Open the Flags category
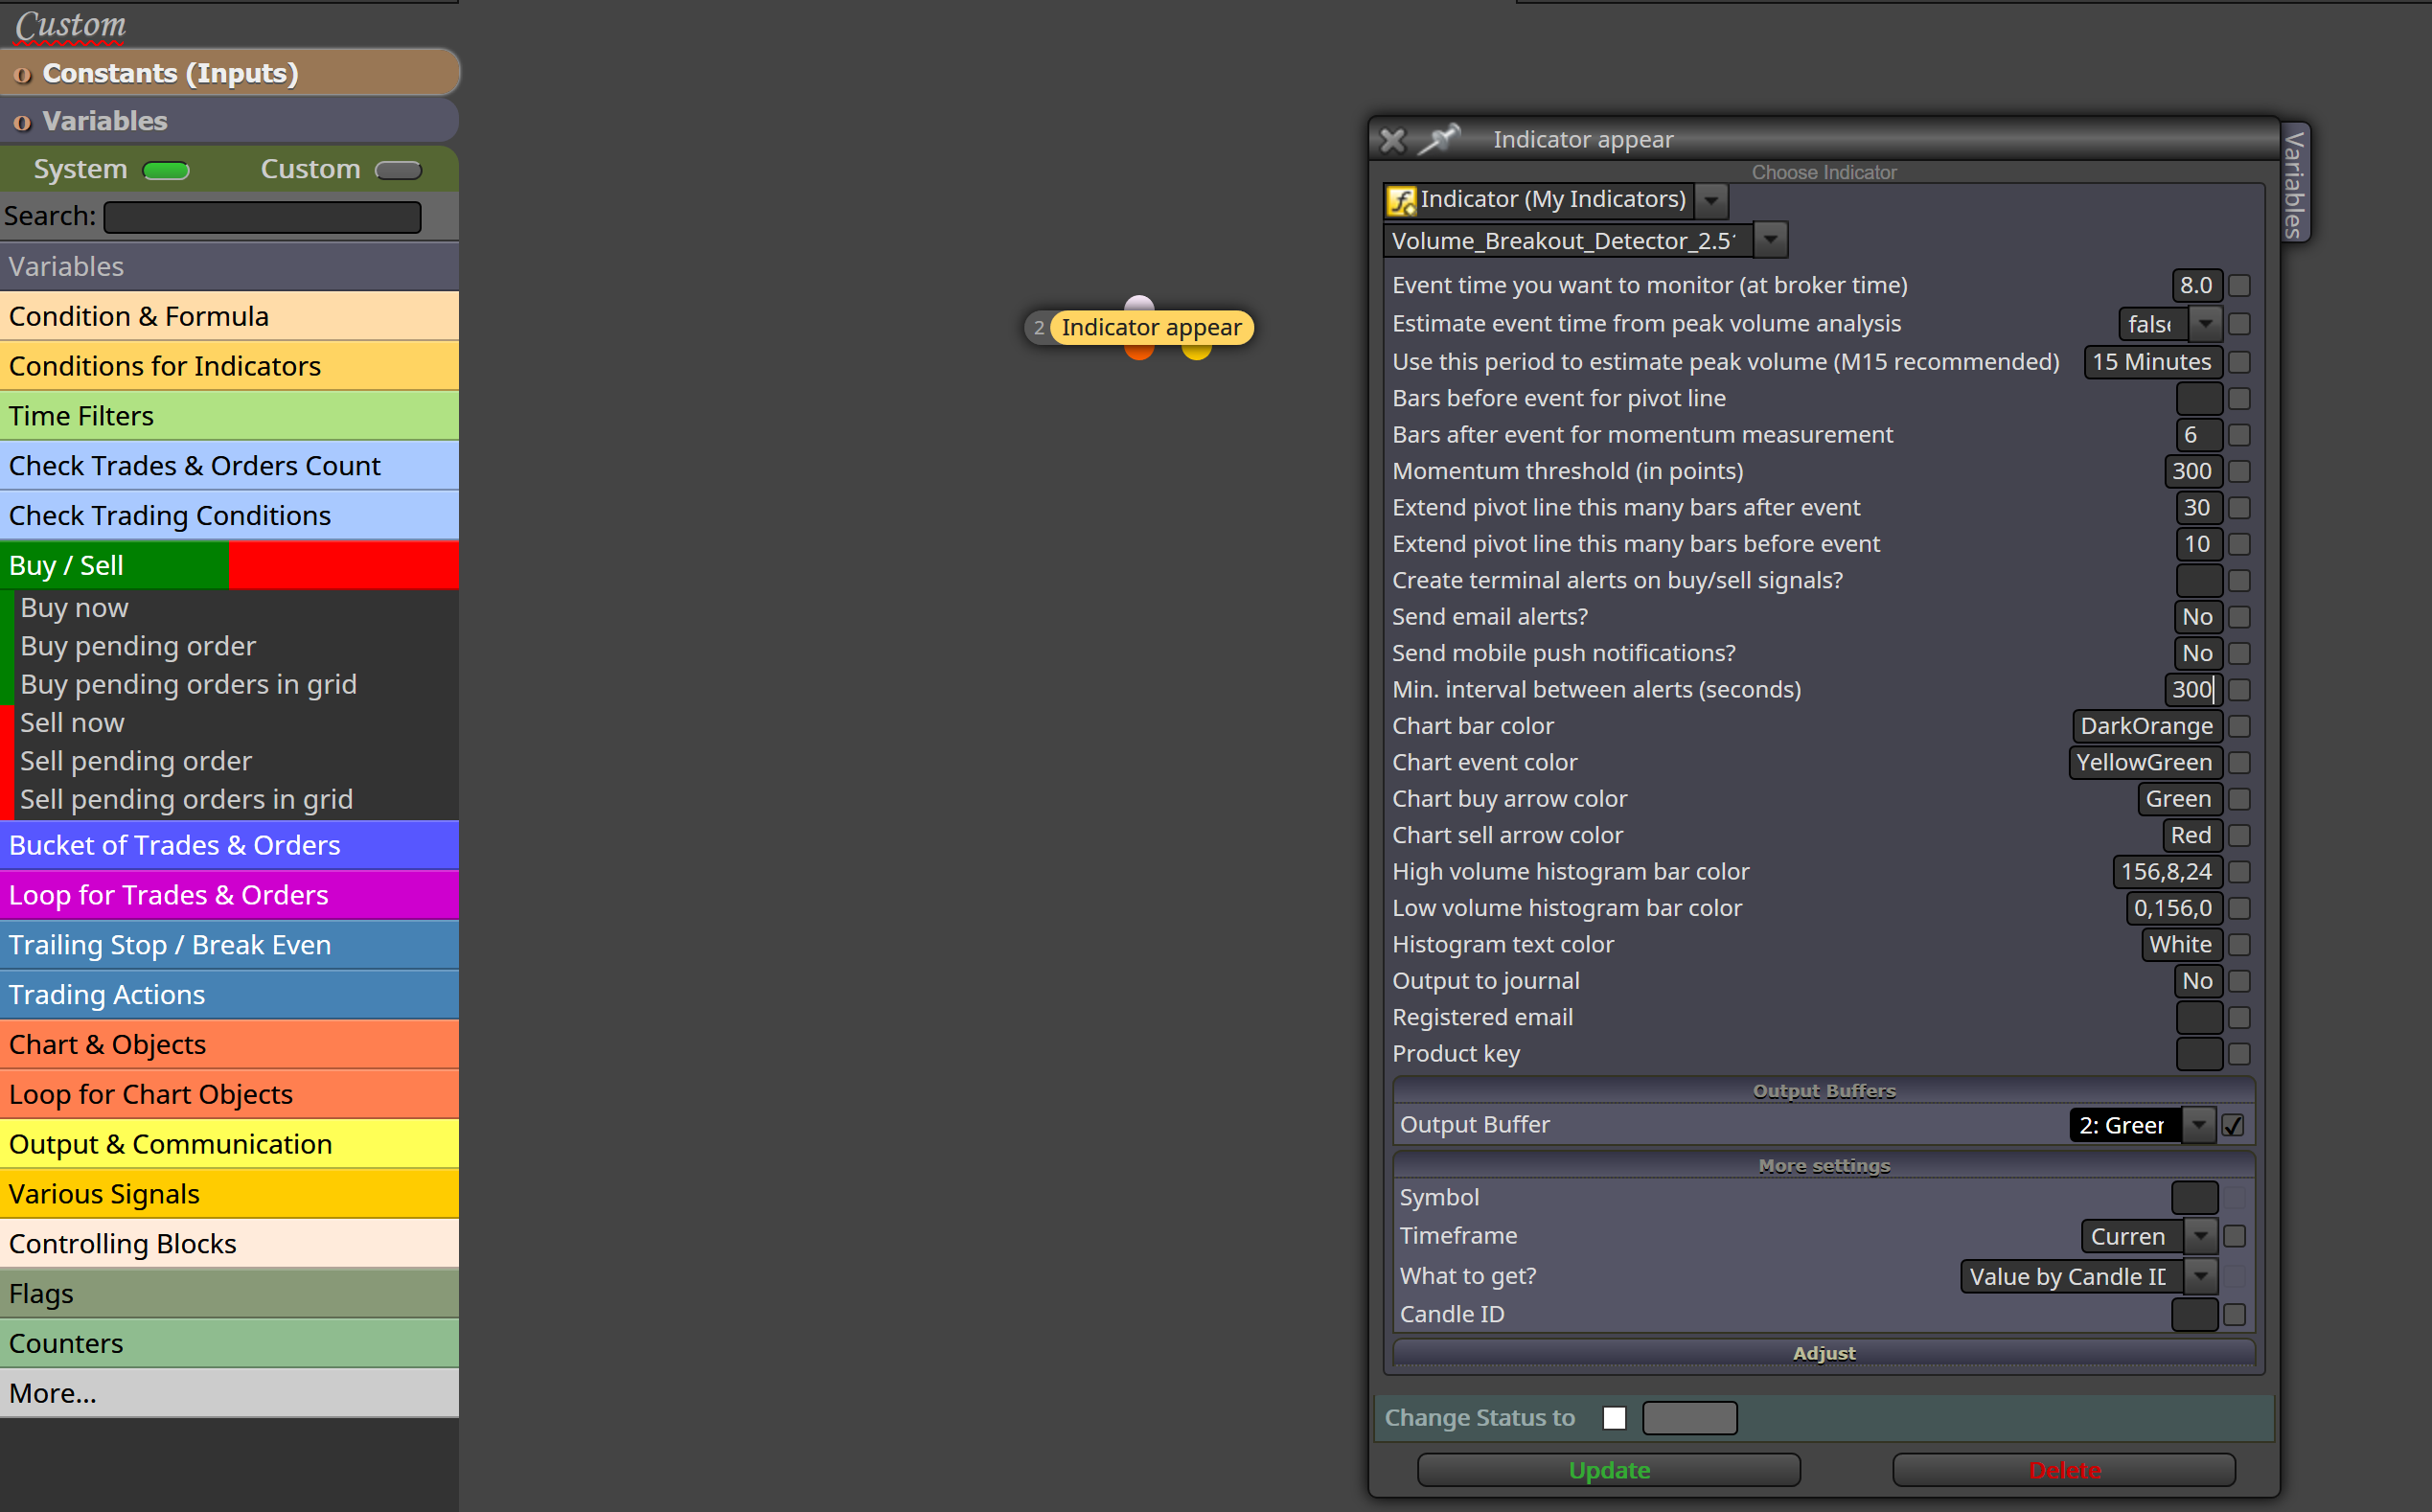 tap(229, 1293)
